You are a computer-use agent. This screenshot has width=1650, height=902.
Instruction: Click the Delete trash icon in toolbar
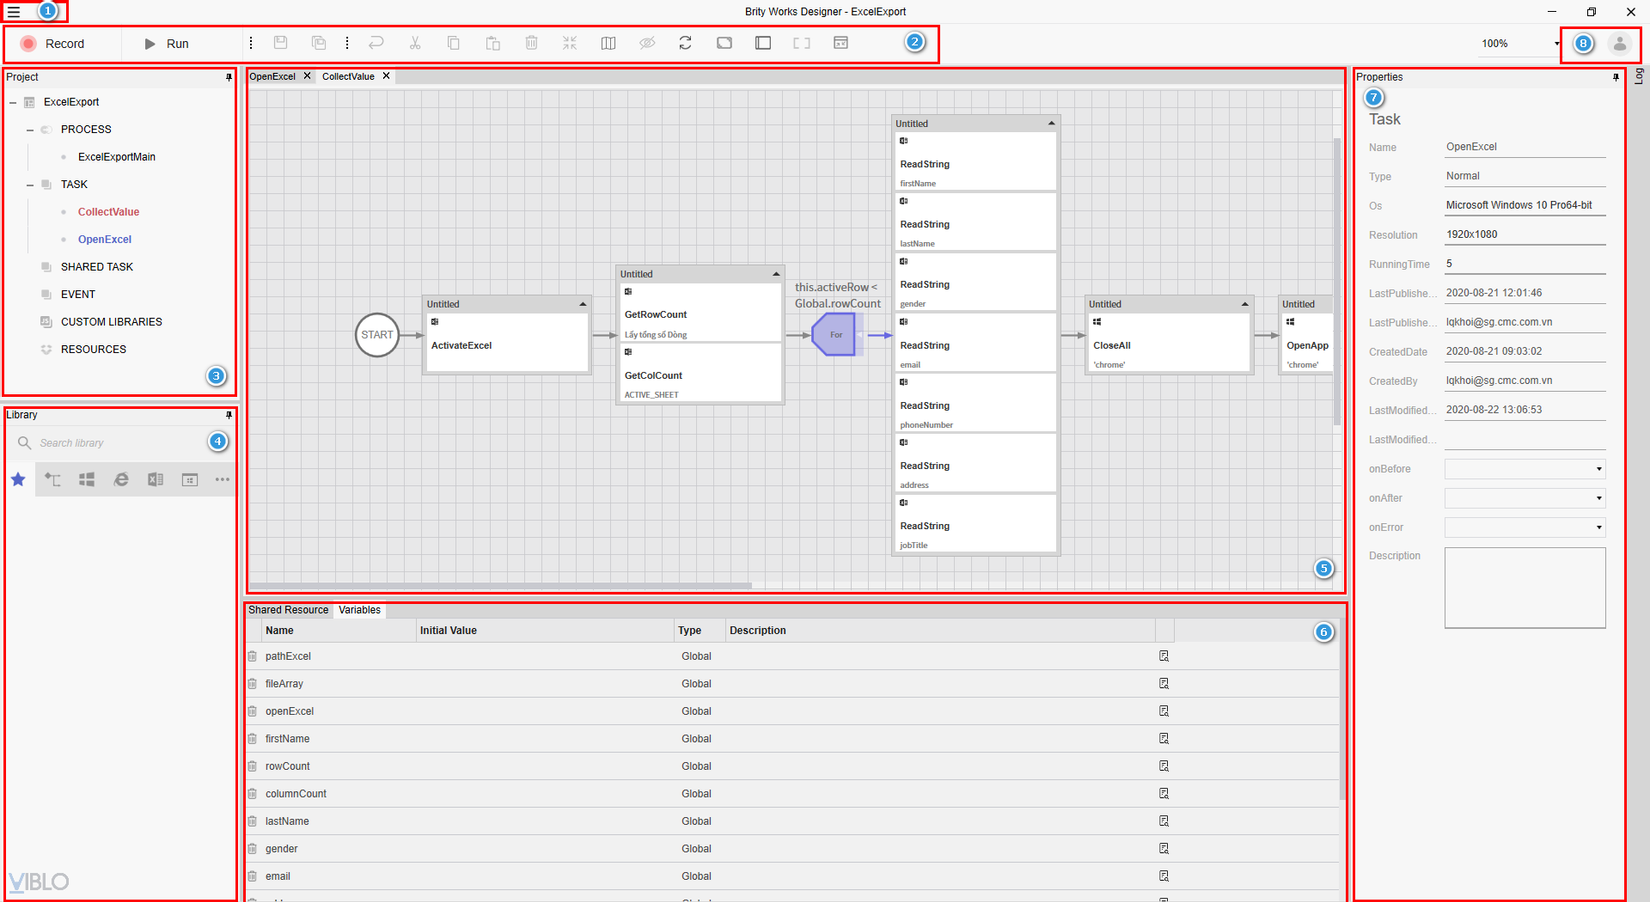click(x=532, y=43)
